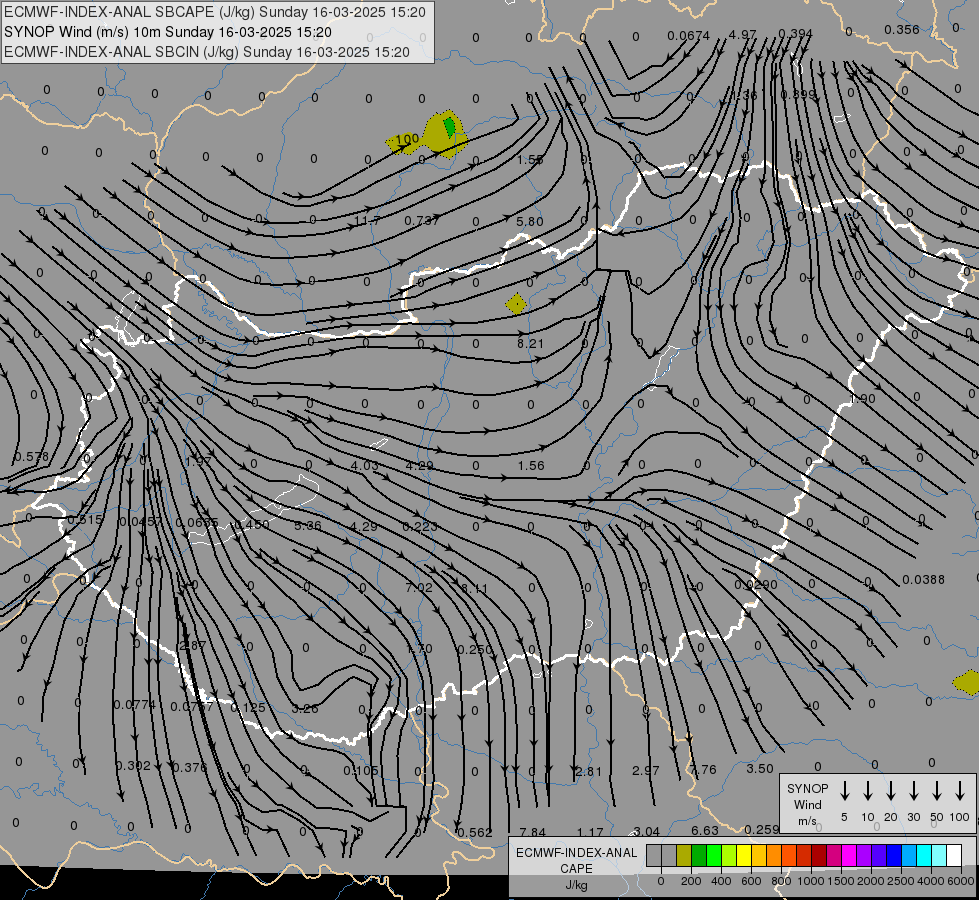Click the 3.26 value on the map
Viewport: 979px width, 900px height.
click(x=305, y=709)
